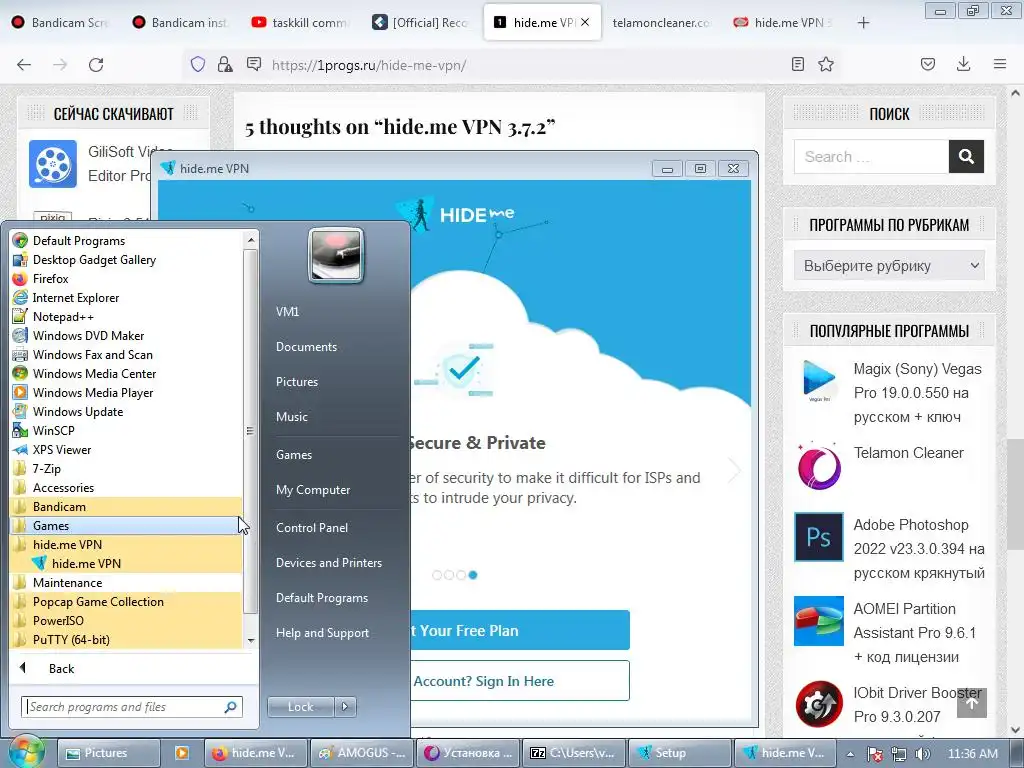1024x768 pixels.
Task: Open a new Firefox tab
Action: click(x=863, y=23)
